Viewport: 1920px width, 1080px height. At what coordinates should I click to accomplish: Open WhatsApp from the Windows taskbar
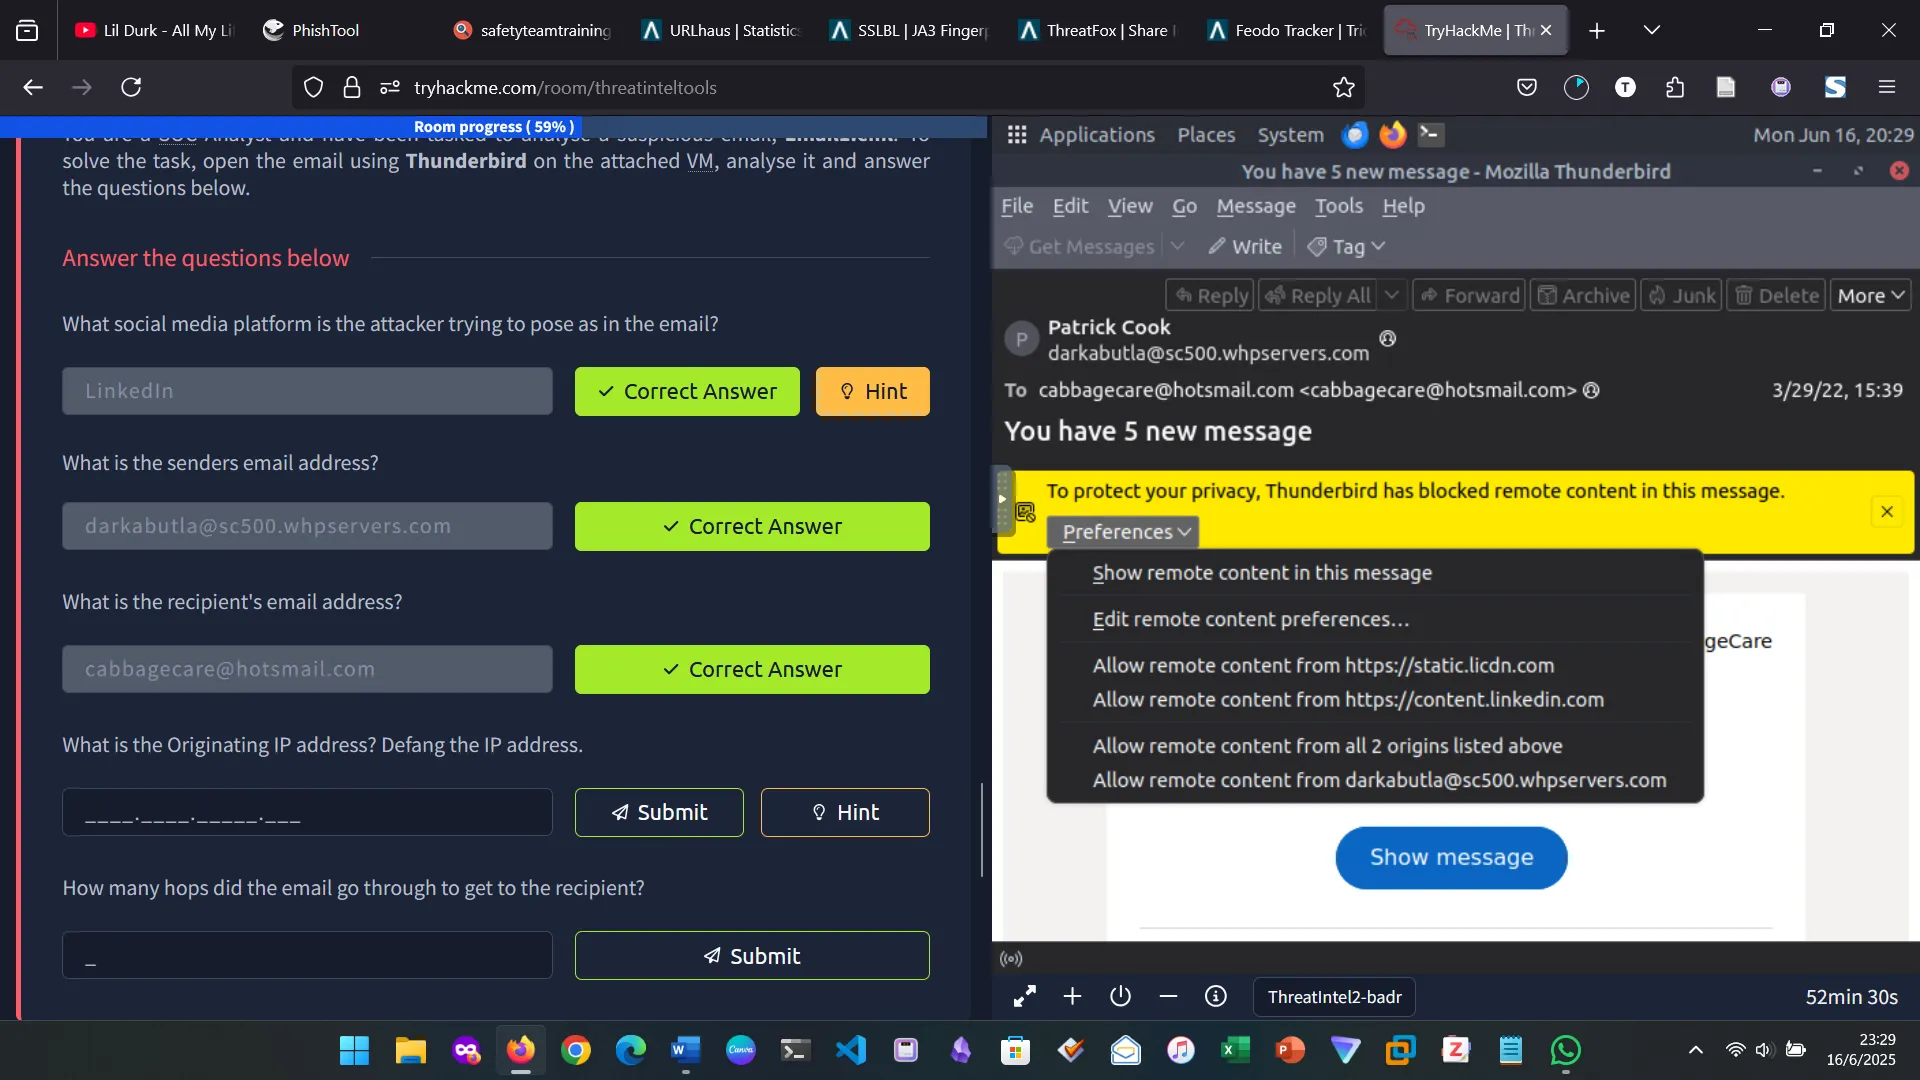pyautogui.click(x=1565, y=1050)
